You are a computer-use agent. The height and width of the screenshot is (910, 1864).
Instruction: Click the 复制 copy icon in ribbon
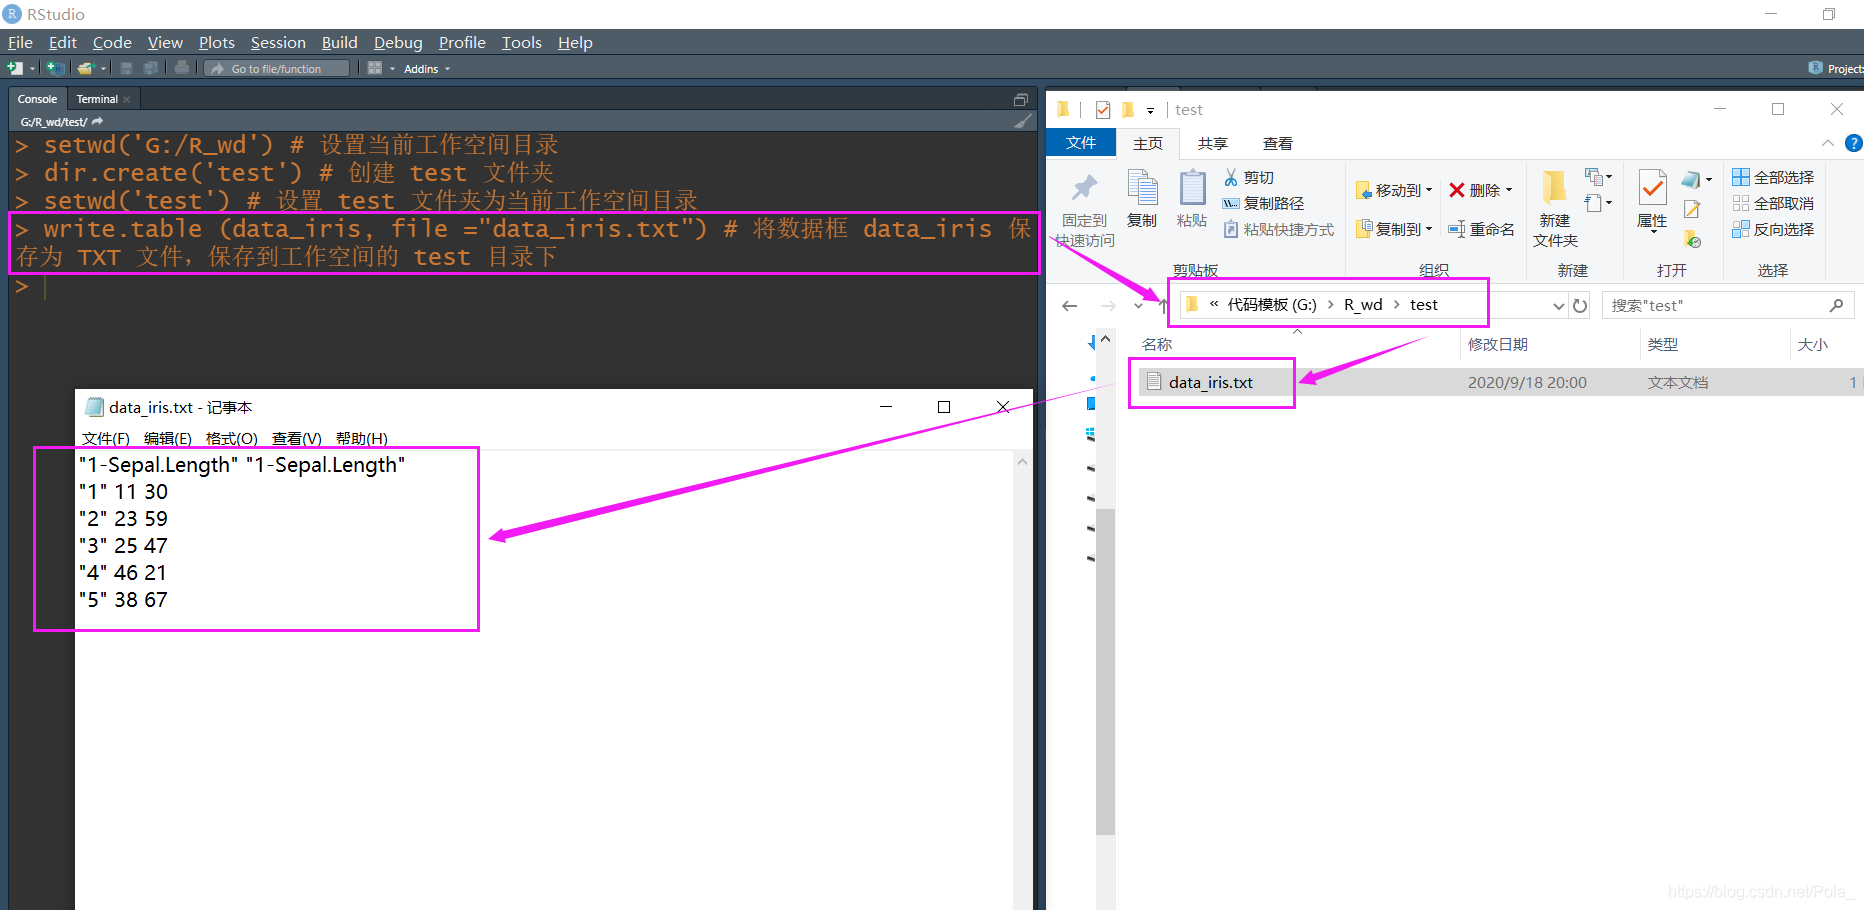(x=1142, y=187)
